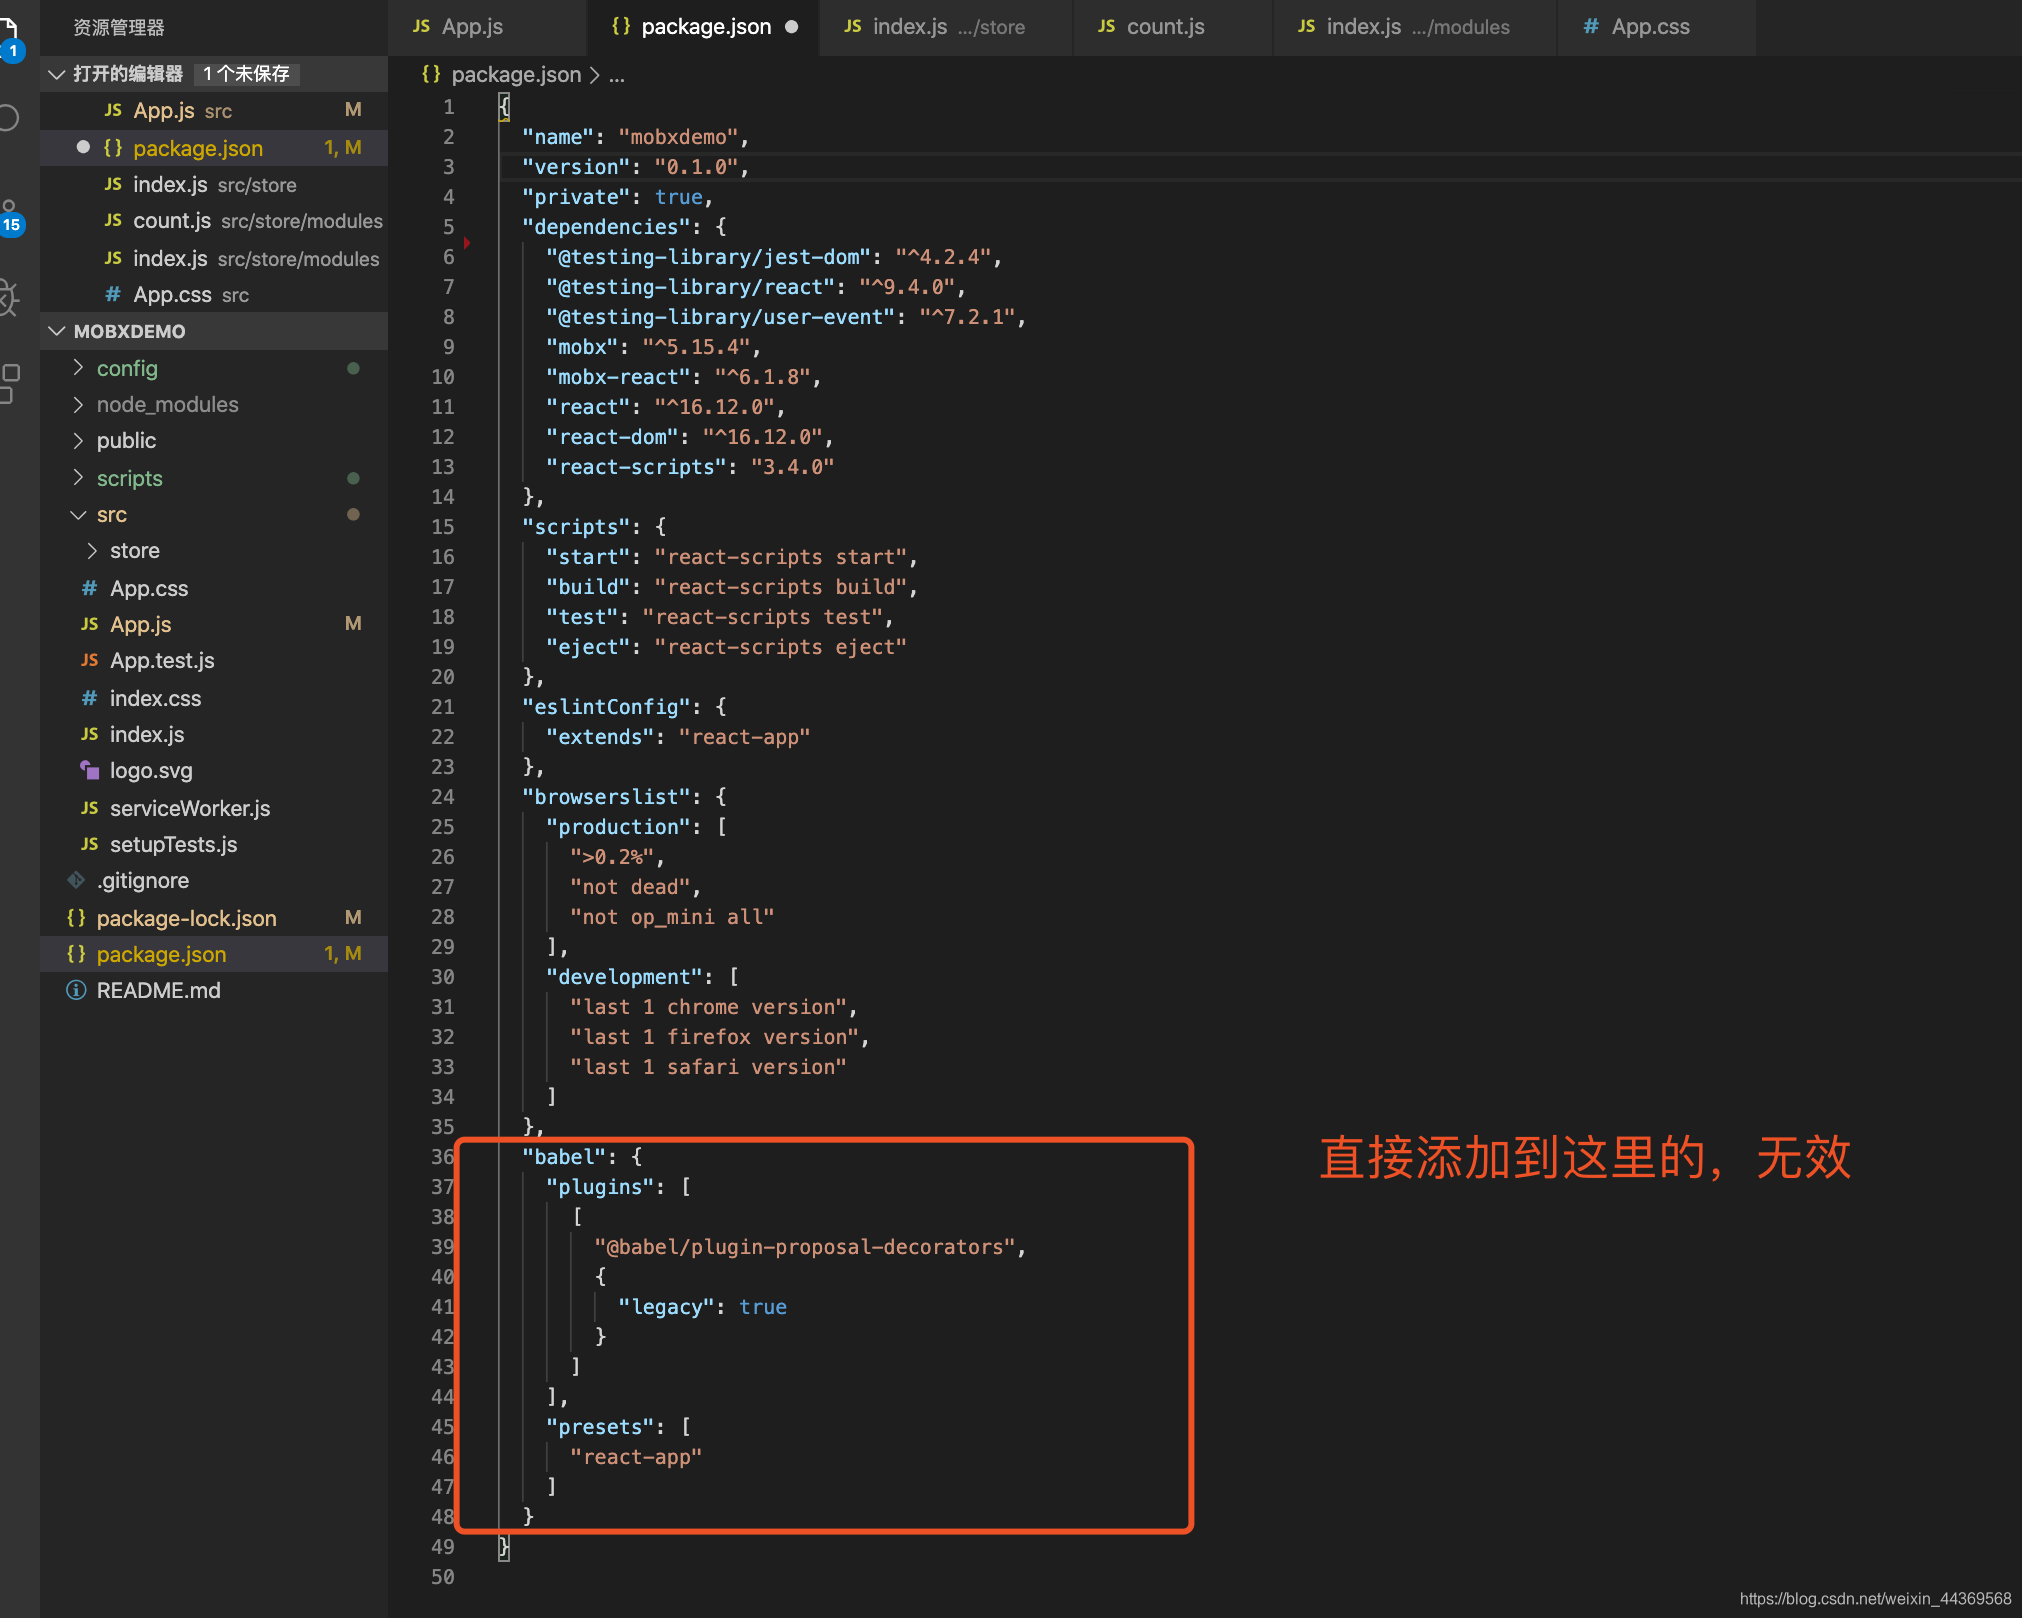Click braces icon on package.json tab
Image resolution: width=2022 pixels, height=1618 pixels.
tap(621, 27)
